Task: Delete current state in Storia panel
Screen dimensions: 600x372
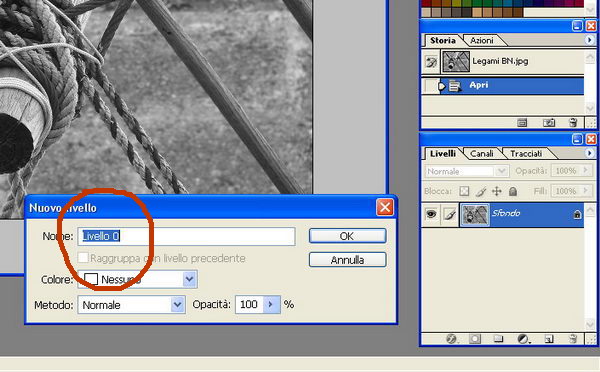Action: click(573, 123)
